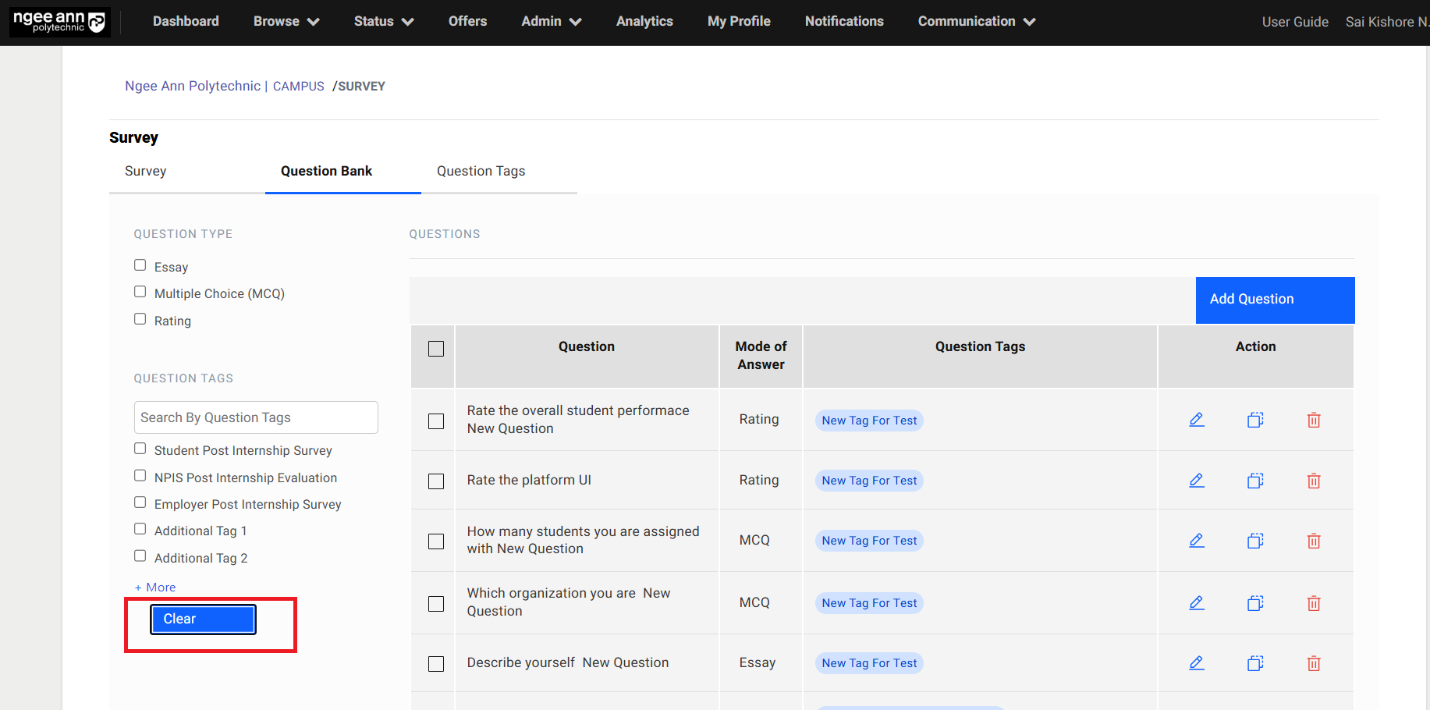The height and width of the screenshot is (710, 1430).
Task: Edit 'Rate the overall student performace' question
Action: (1196, 420)
